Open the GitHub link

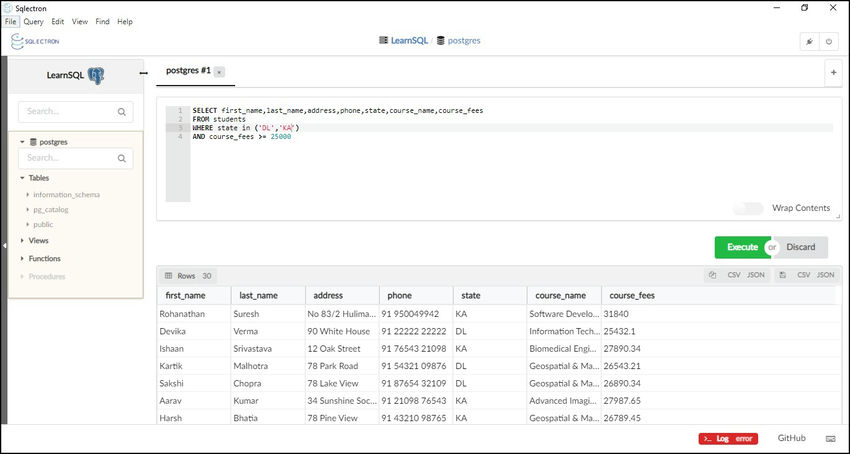tap(791, 438)
